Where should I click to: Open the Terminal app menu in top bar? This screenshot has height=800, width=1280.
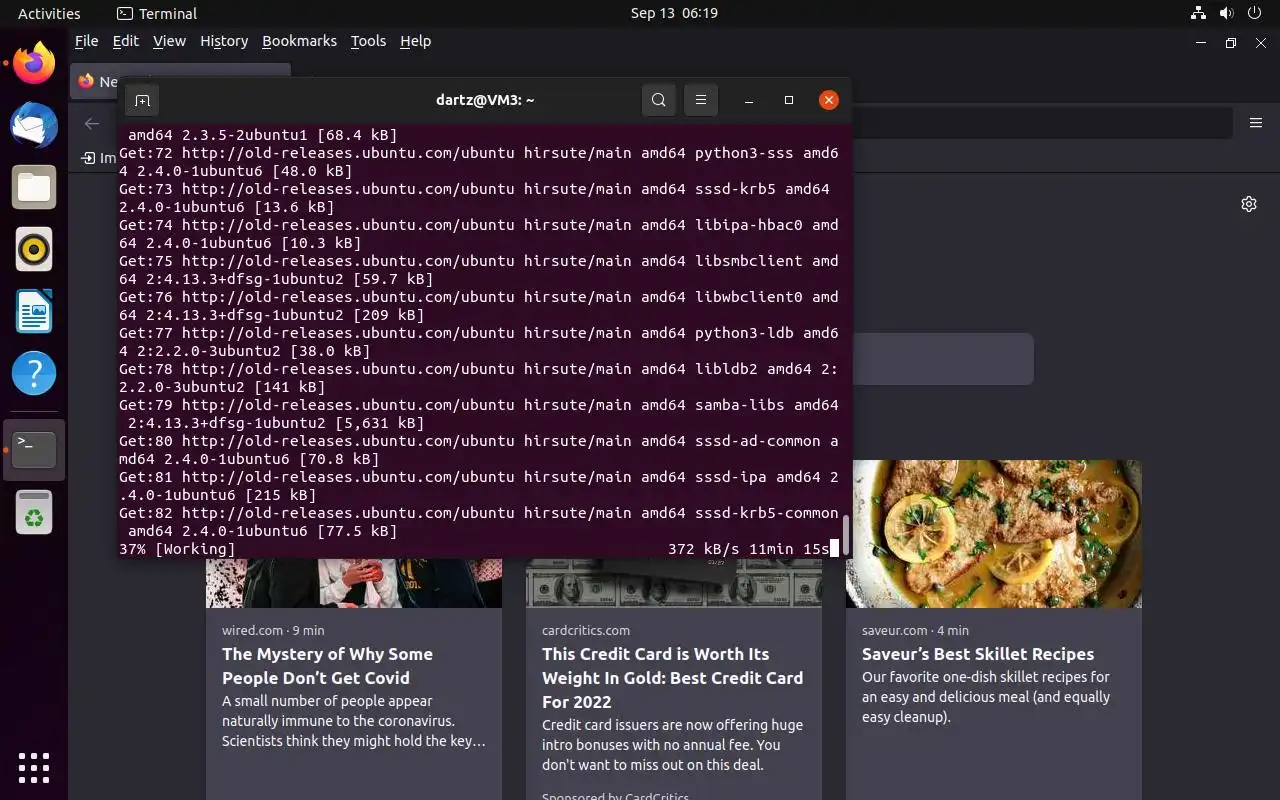click(x=157, y=13)
